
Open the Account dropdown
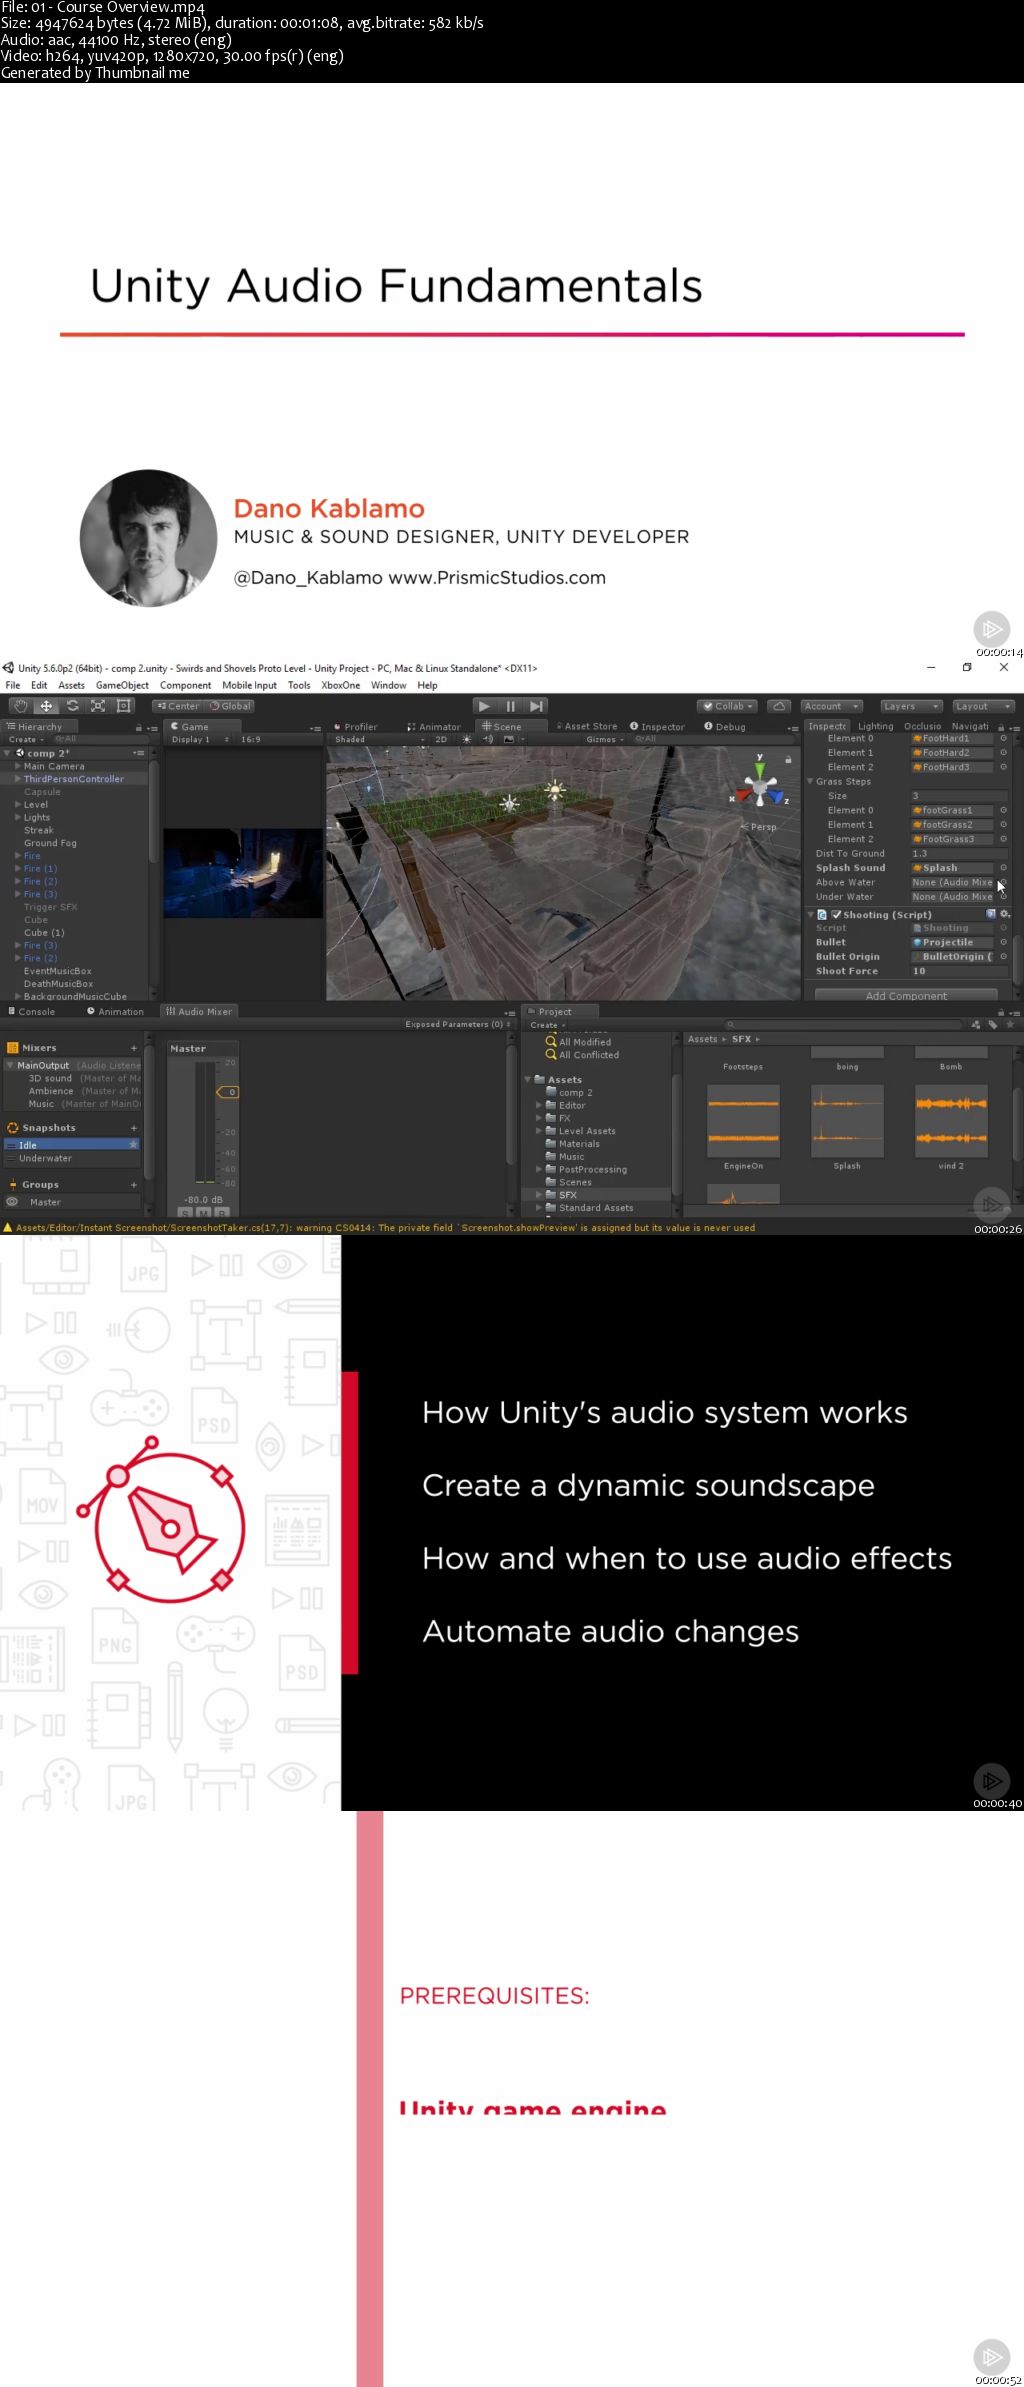[832, 706]
